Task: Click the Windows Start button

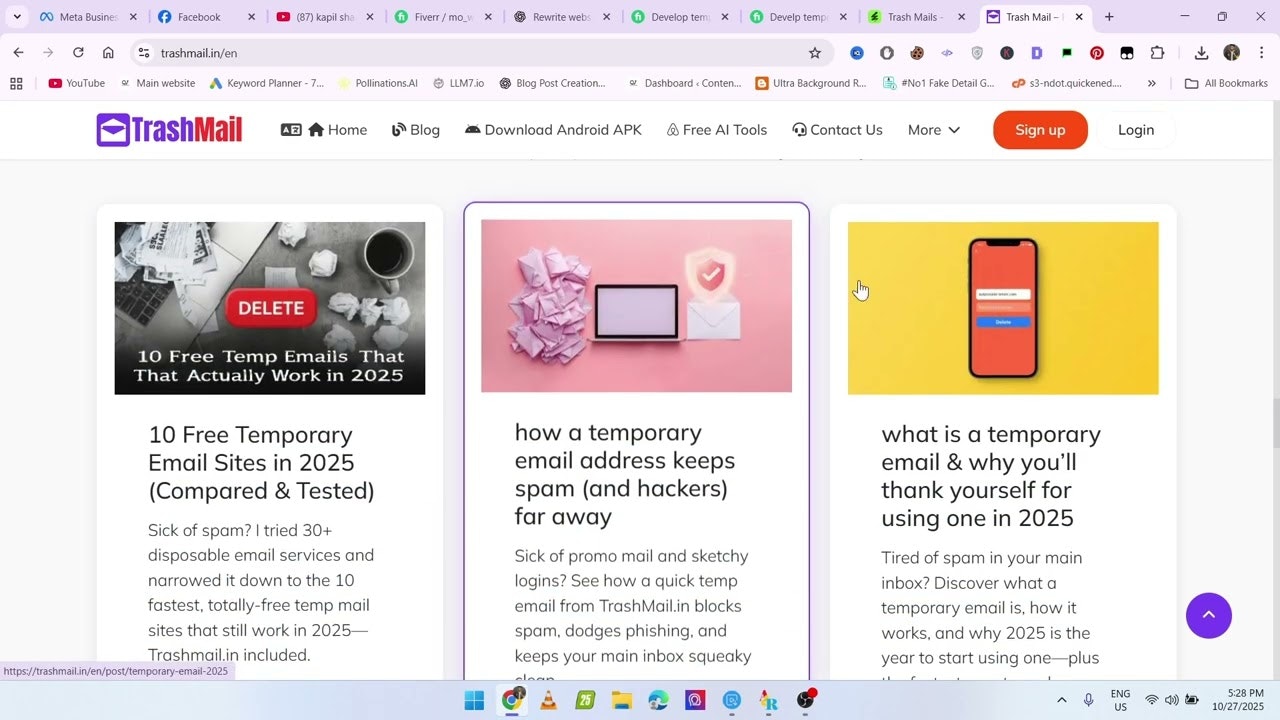Action: tap(473, 700)
